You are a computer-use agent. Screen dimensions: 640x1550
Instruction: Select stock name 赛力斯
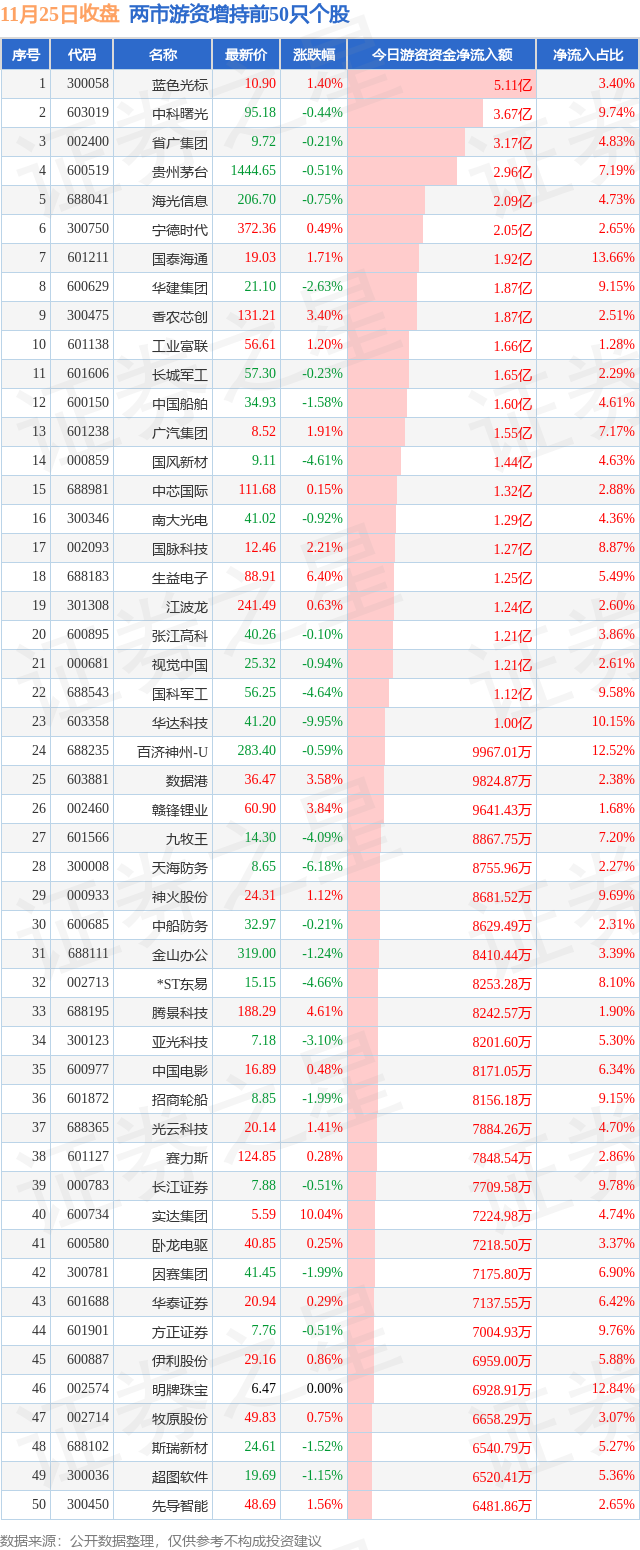click(x=187, y=1157)
